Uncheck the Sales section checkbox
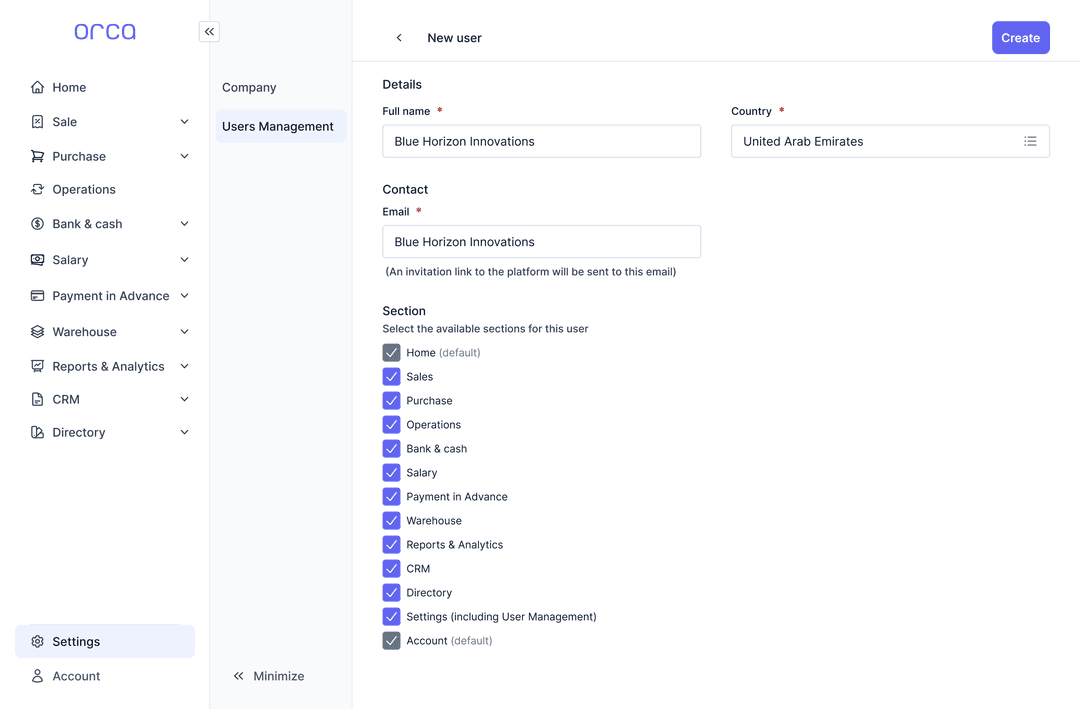This screenshot has height=709, width=1080. tap(391, 376)
